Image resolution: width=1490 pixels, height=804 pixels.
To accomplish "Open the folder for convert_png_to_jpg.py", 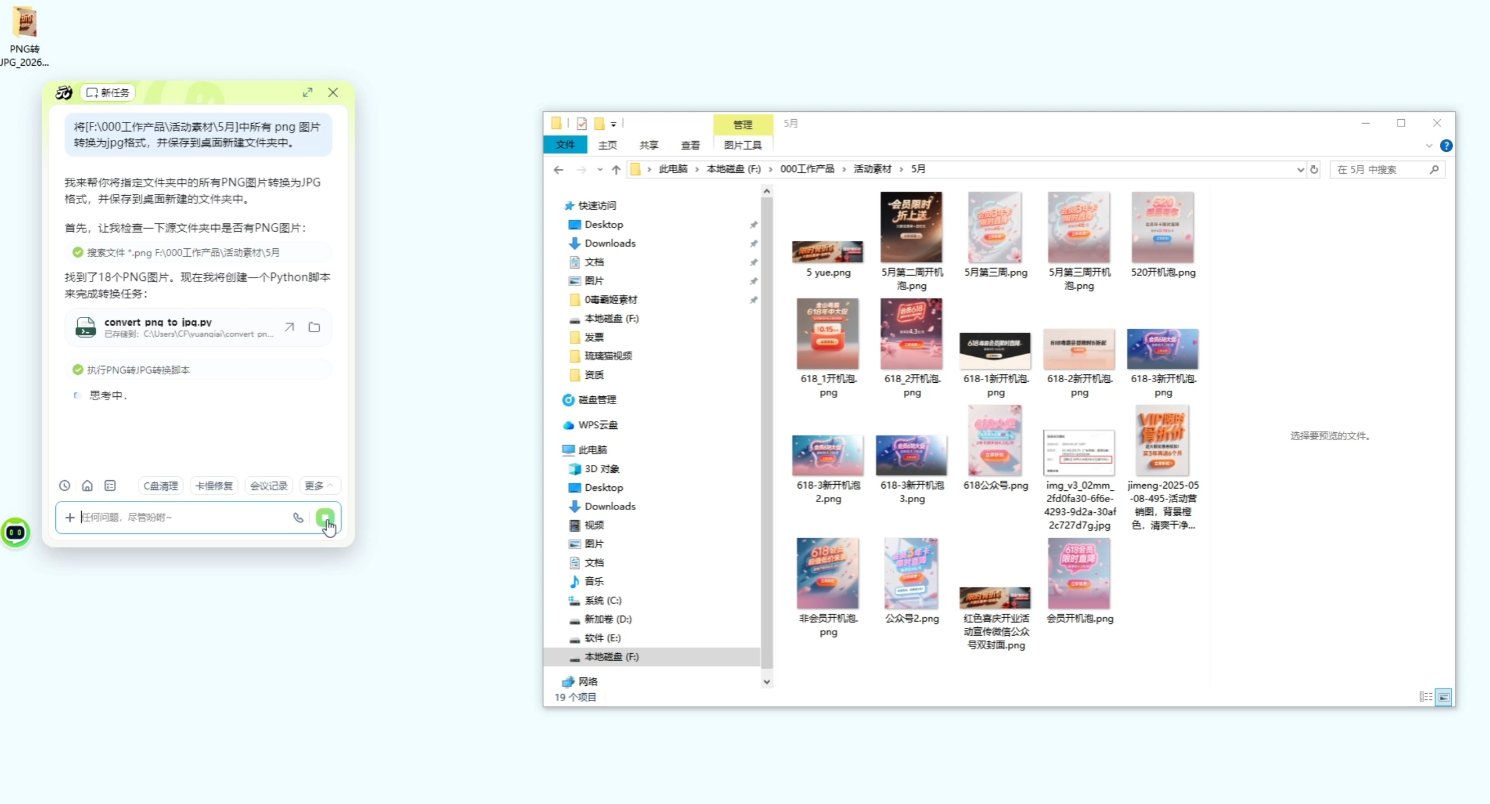I will (314, 327).
